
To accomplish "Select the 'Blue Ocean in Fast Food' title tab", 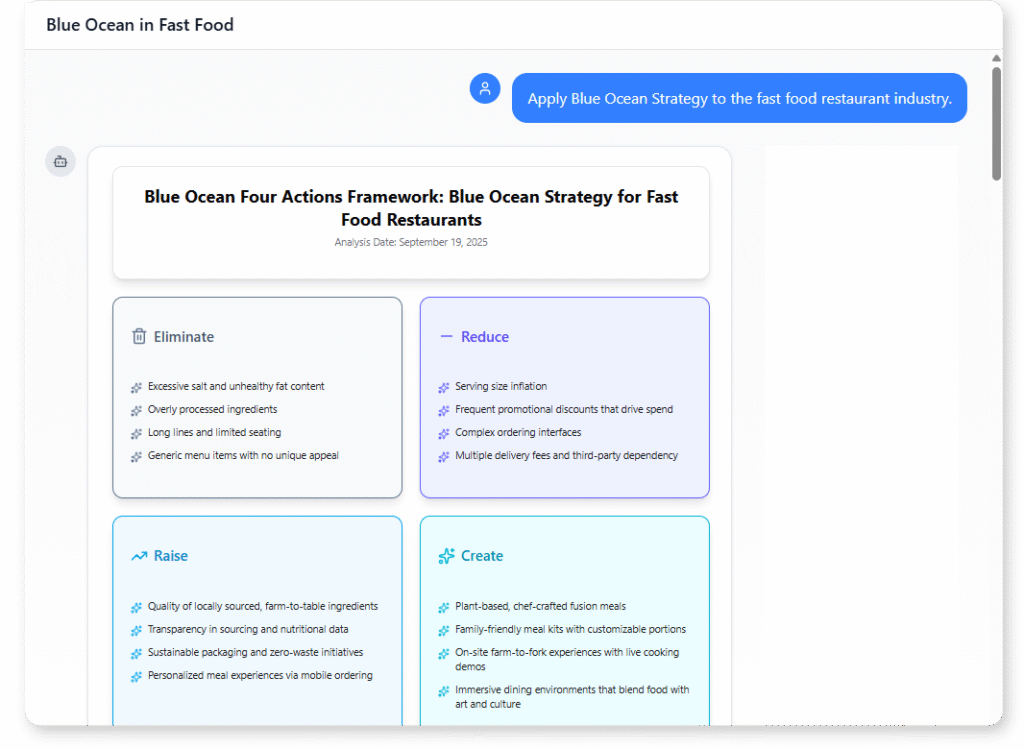I will (x=139, y=24).
